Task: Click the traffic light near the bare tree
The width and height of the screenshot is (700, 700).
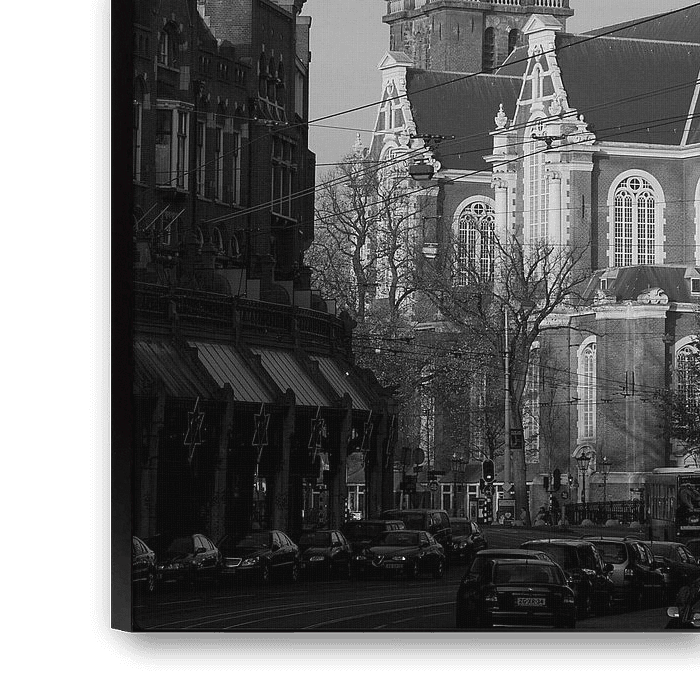Action: (x=488, y=471)
